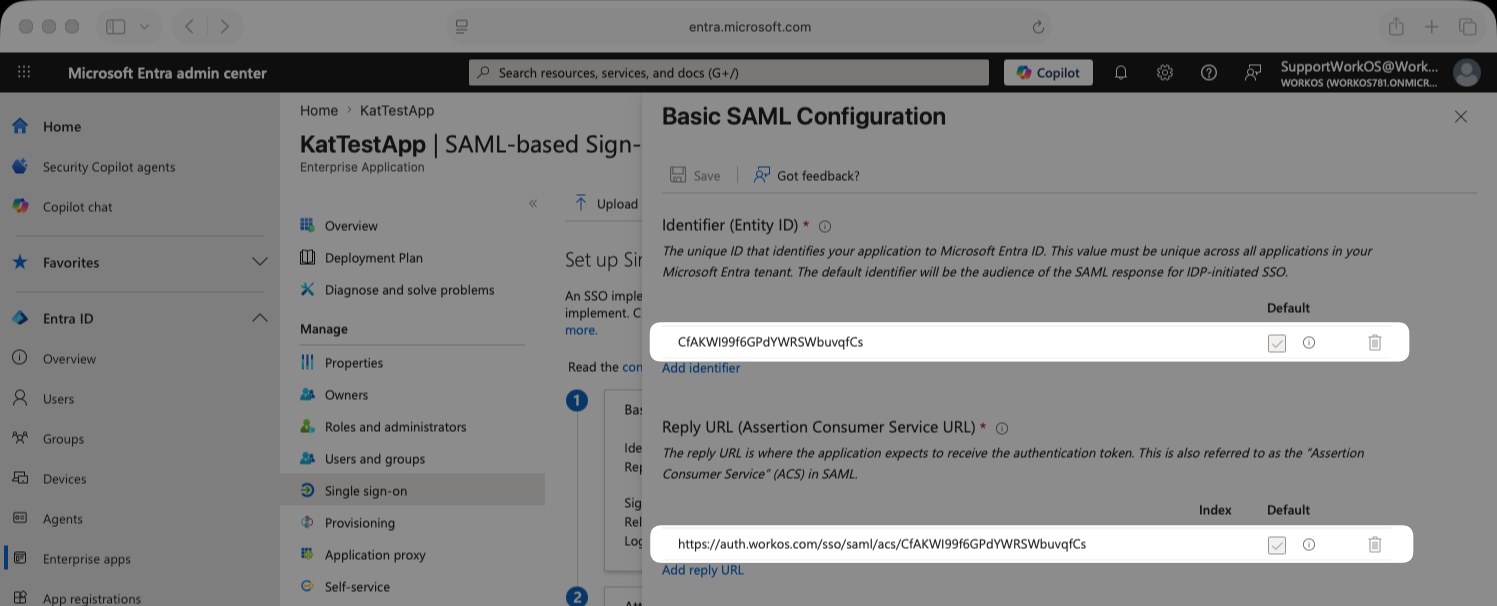Open the app Overview menu item
The height and width of the screenshot is (606, 1497).
[351, 226]
